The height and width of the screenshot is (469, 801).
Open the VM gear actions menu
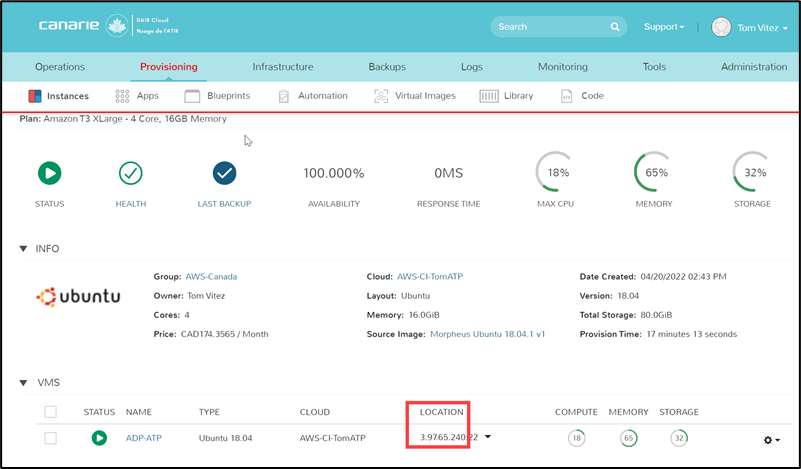[771, 440]
